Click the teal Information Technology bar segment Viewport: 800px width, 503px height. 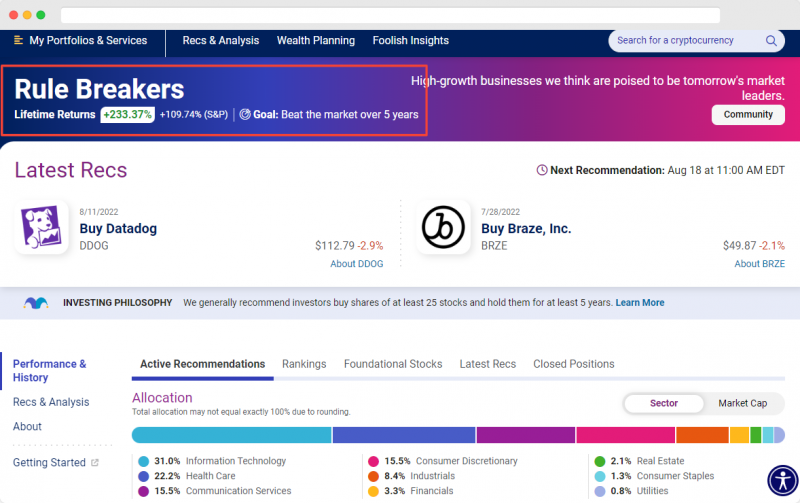(x=232, y=435)
